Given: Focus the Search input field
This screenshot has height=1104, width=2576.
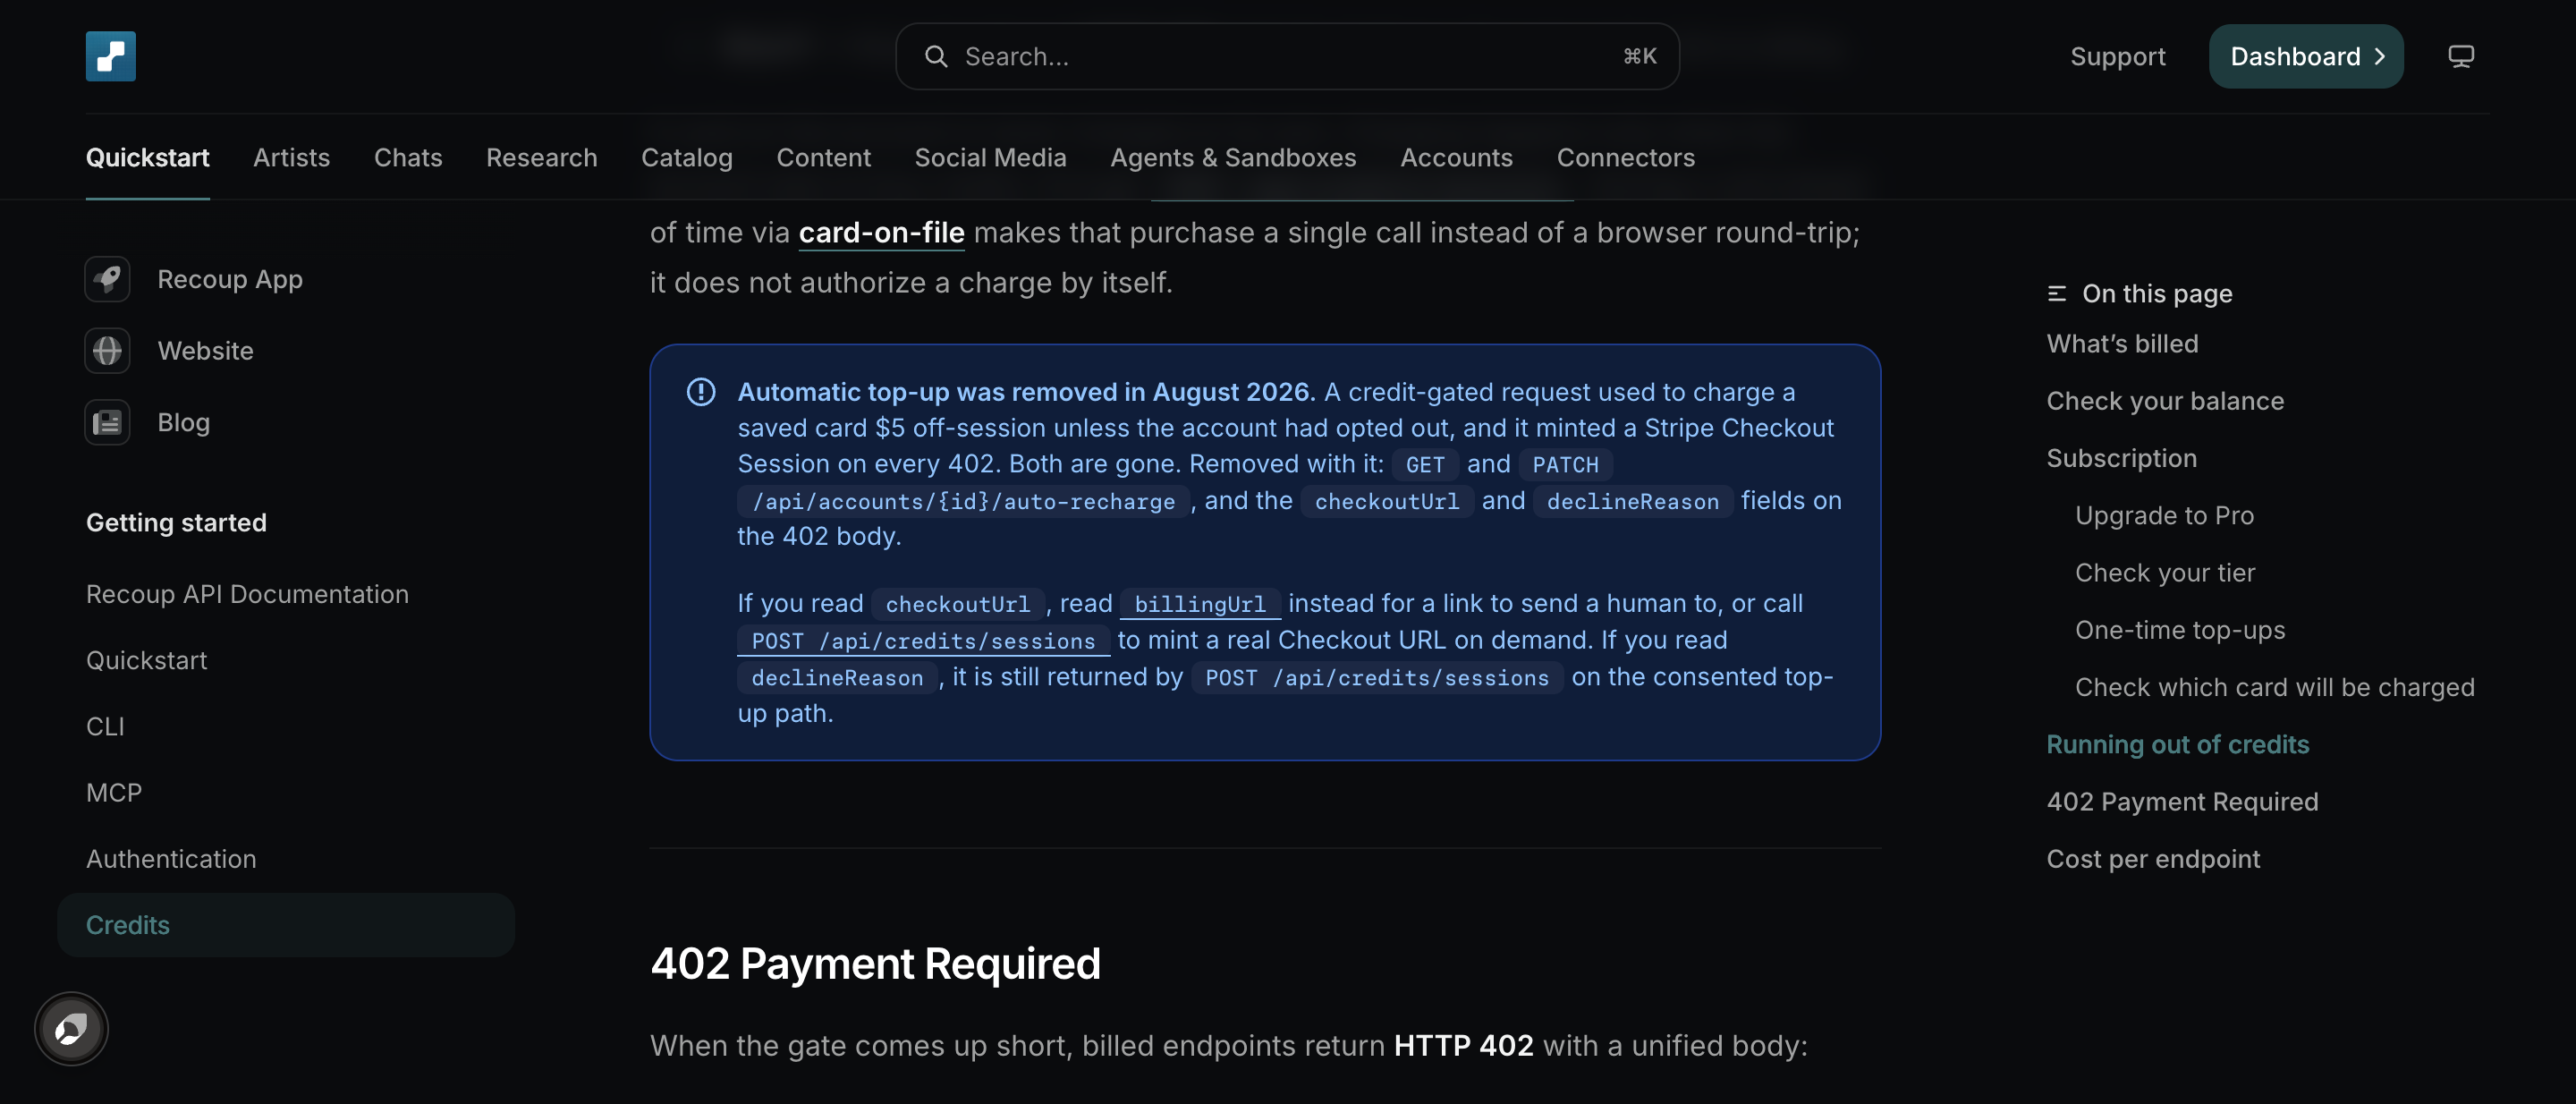Looking at the screenshot, I should [x=1287, y=57].
